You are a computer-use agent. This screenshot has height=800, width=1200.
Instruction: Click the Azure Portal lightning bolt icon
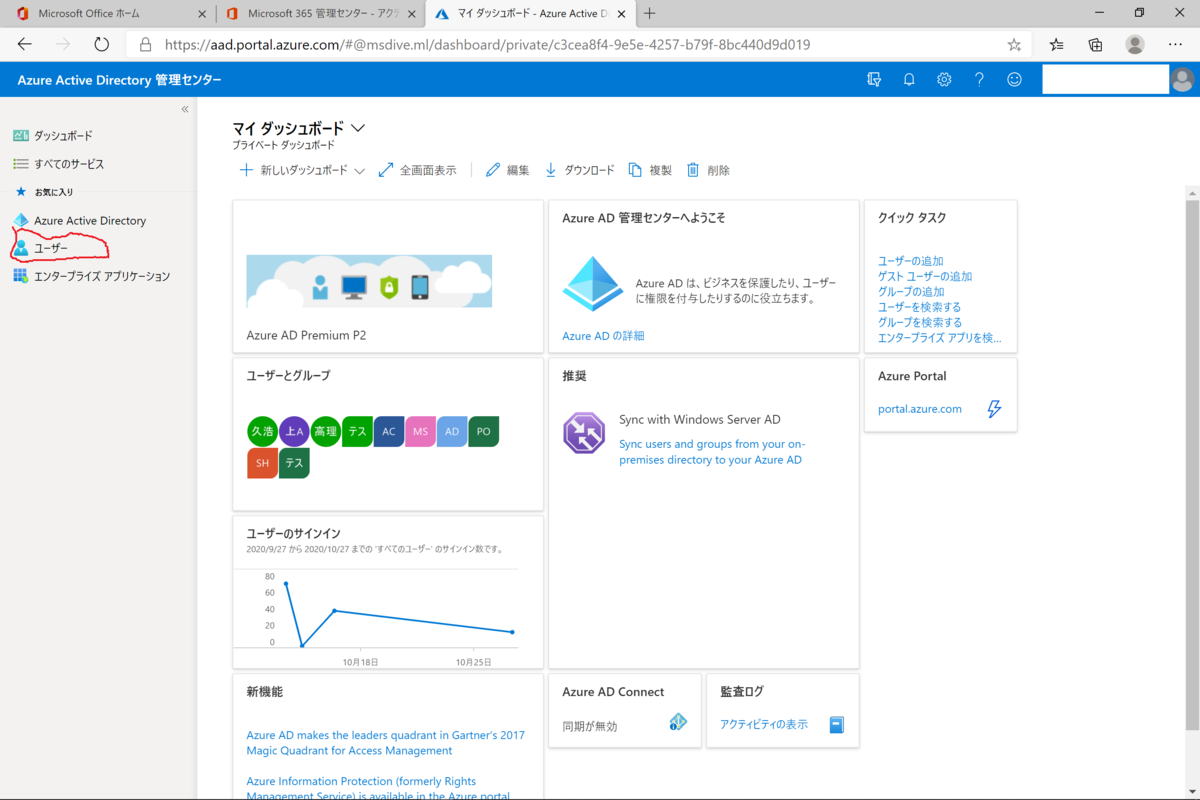pyautogui.click(x=994, y=408)
